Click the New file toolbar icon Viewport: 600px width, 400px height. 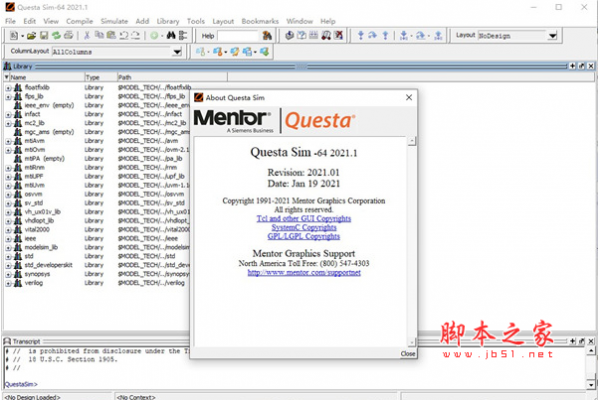point(14,36)
